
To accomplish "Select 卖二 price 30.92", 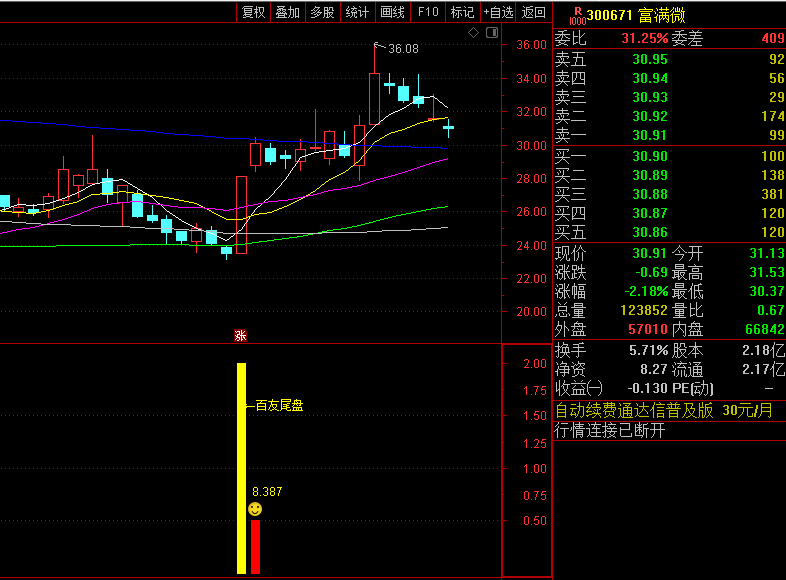I will [650, 116].
